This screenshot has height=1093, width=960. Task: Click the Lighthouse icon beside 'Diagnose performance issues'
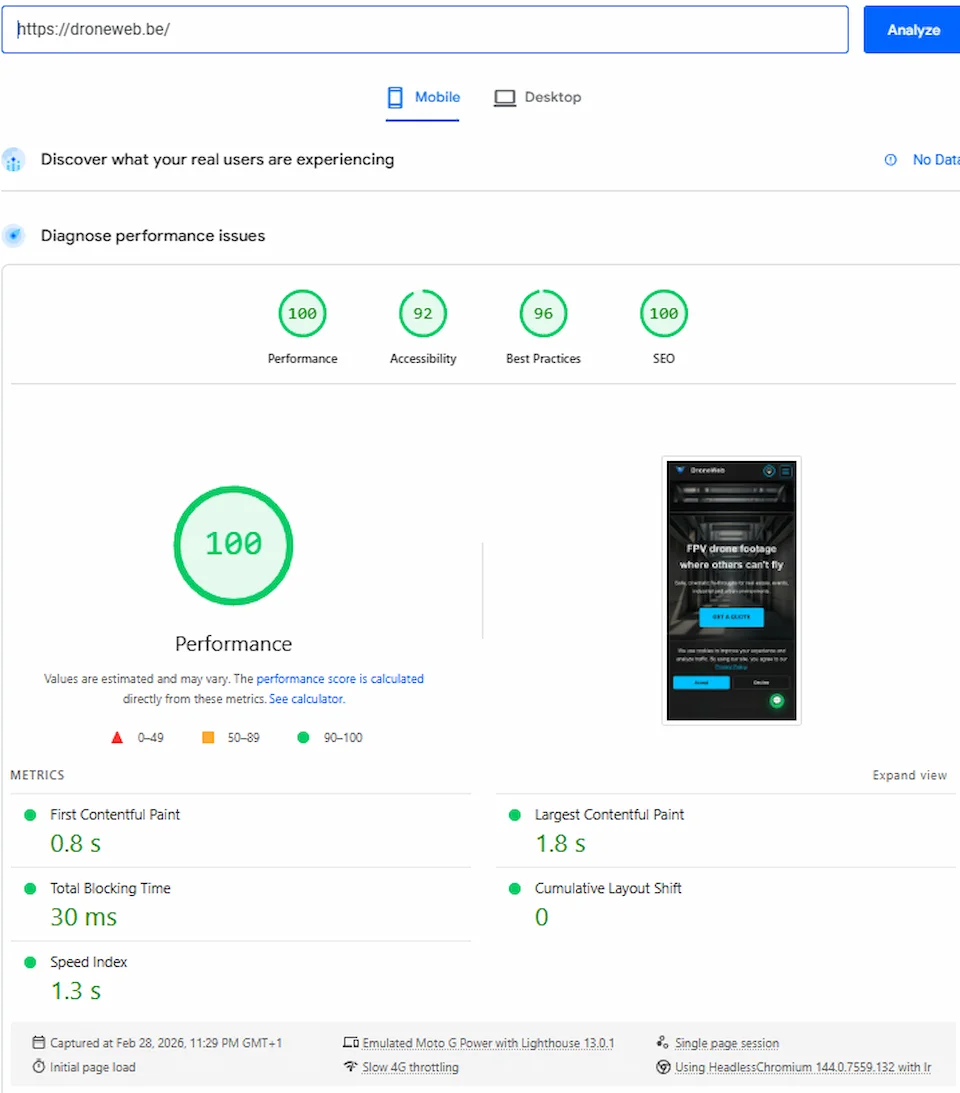click(x=14, y=235)
